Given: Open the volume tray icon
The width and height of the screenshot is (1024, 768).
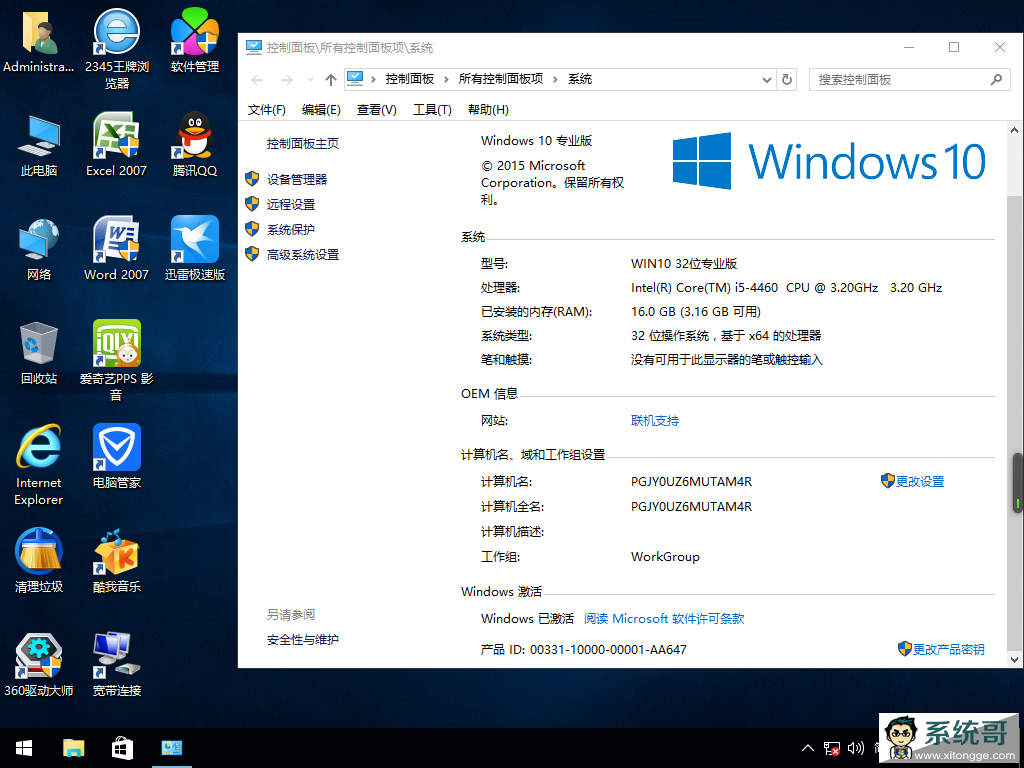Looking at the screenshot, I should 856,748.
